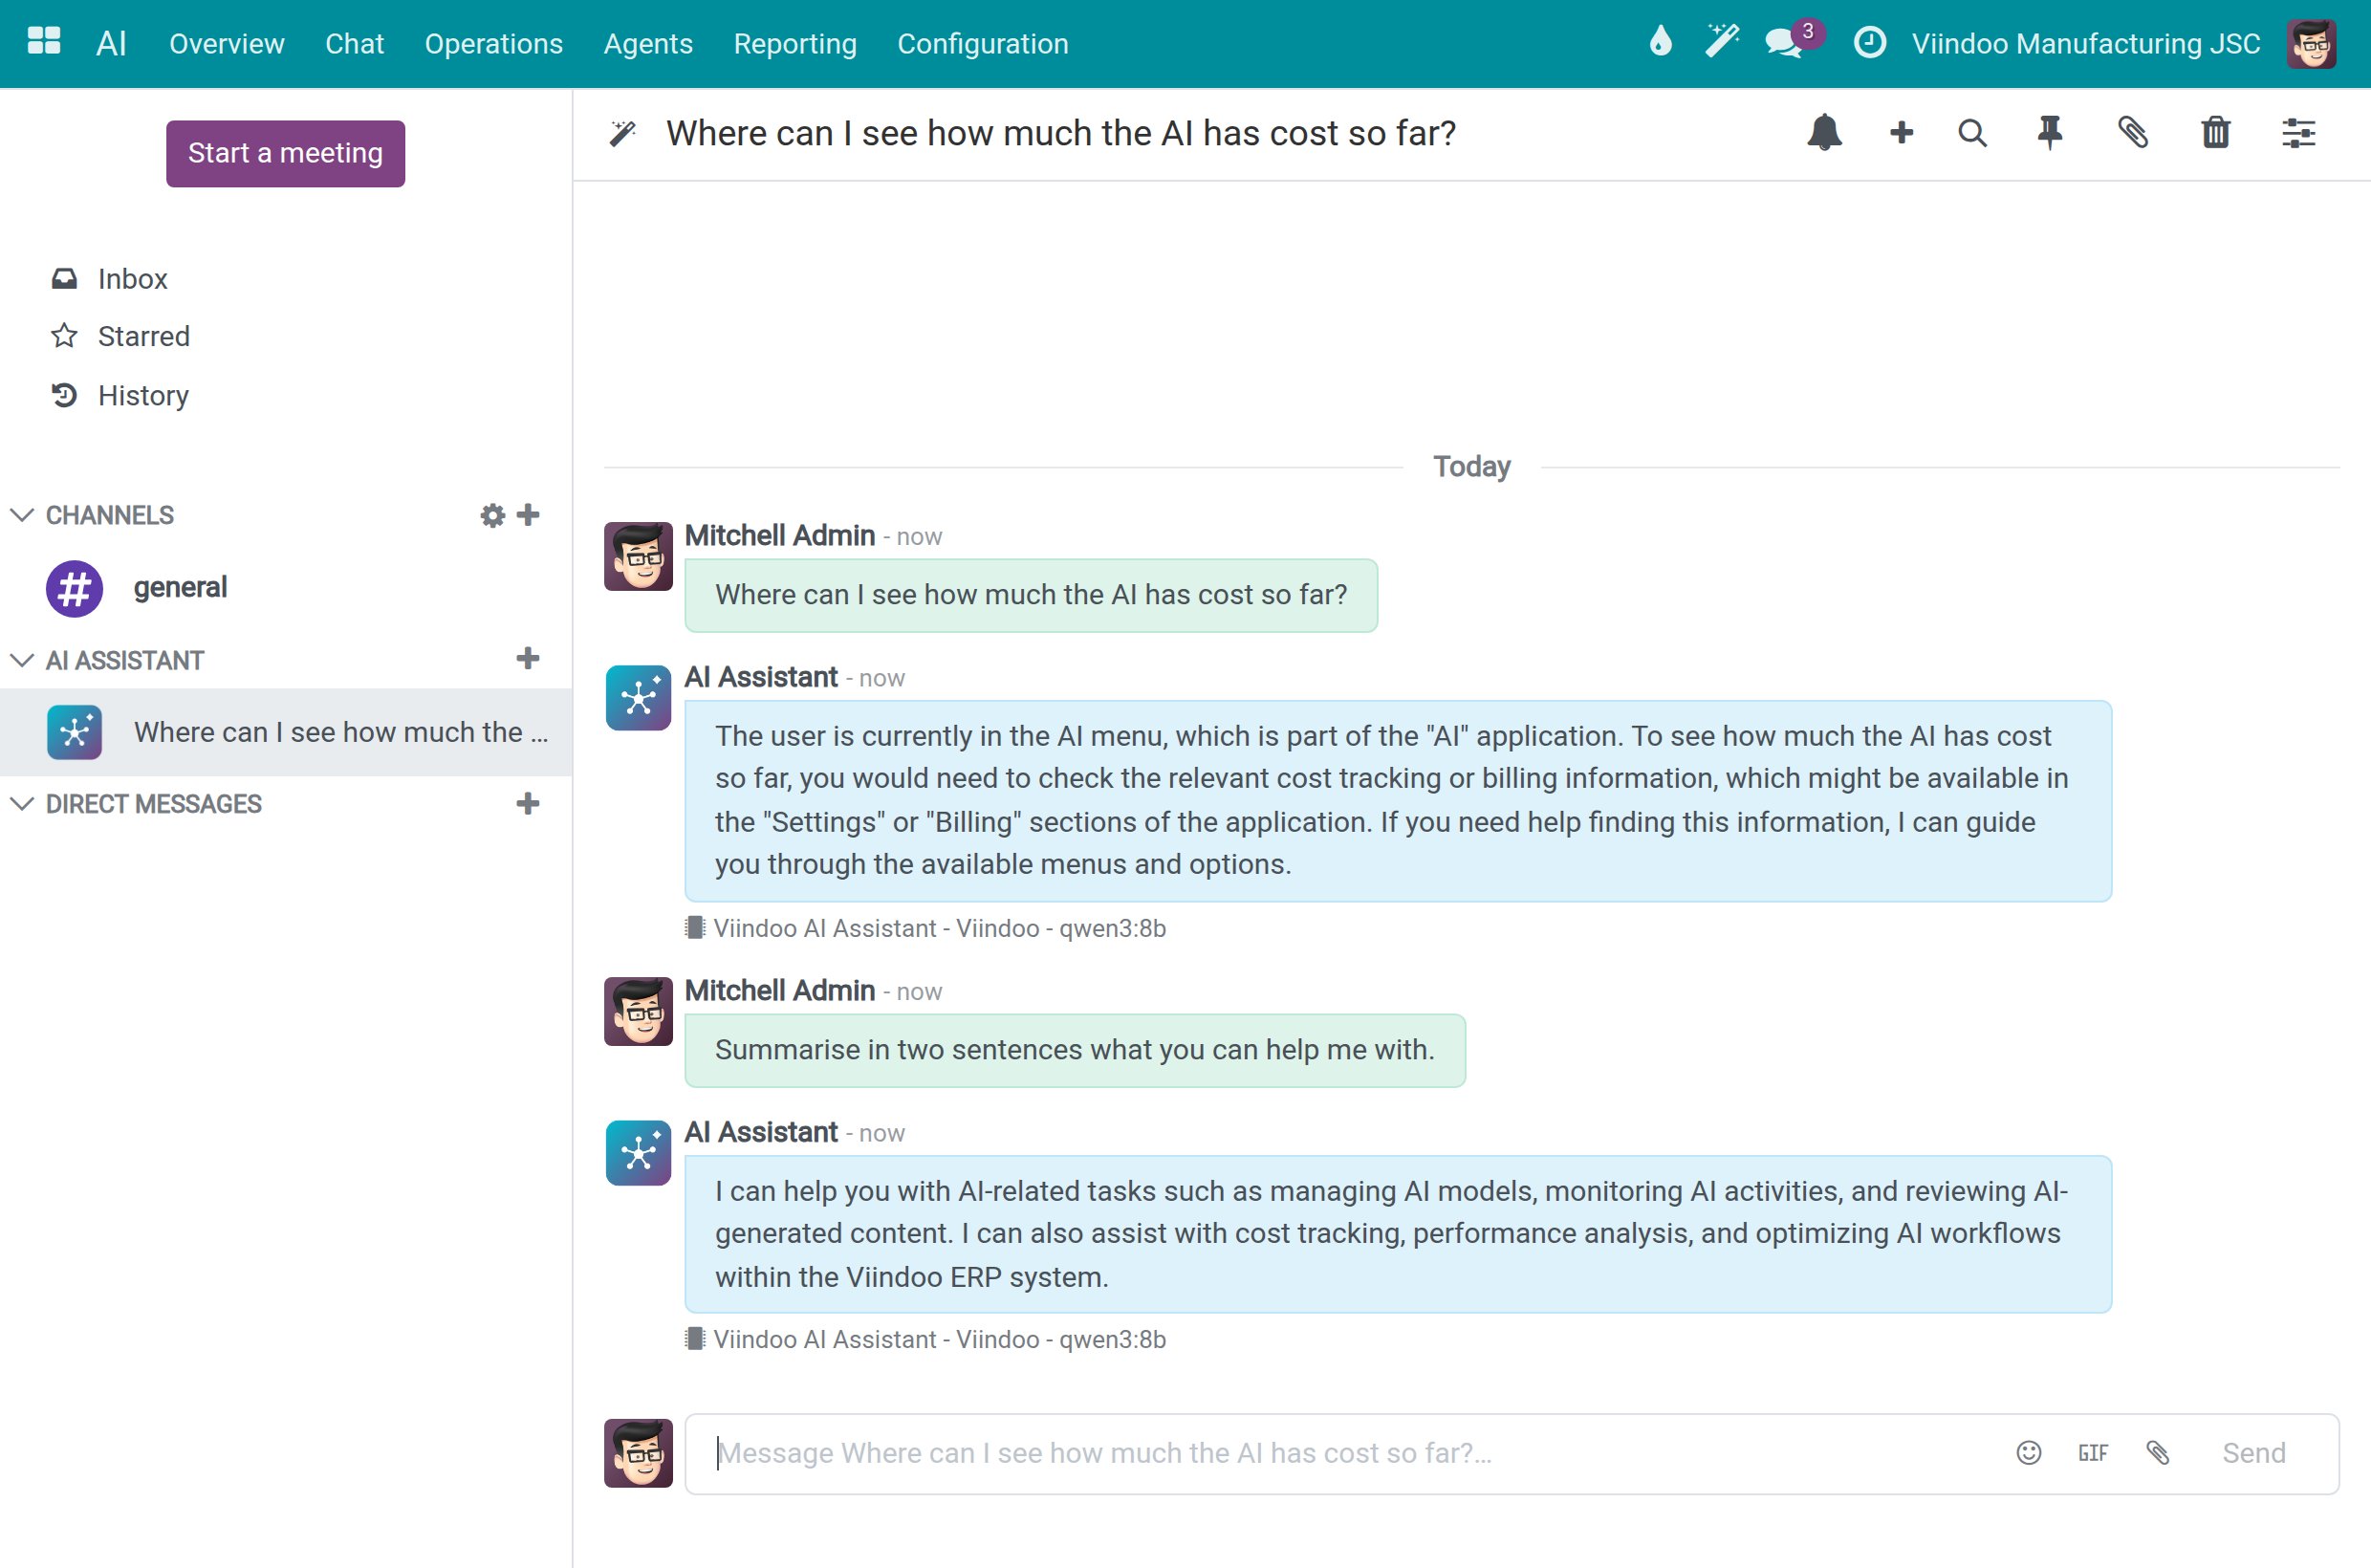Delete conversation with trash icon
The image size is (2371, 1568).
point(2216,133)
